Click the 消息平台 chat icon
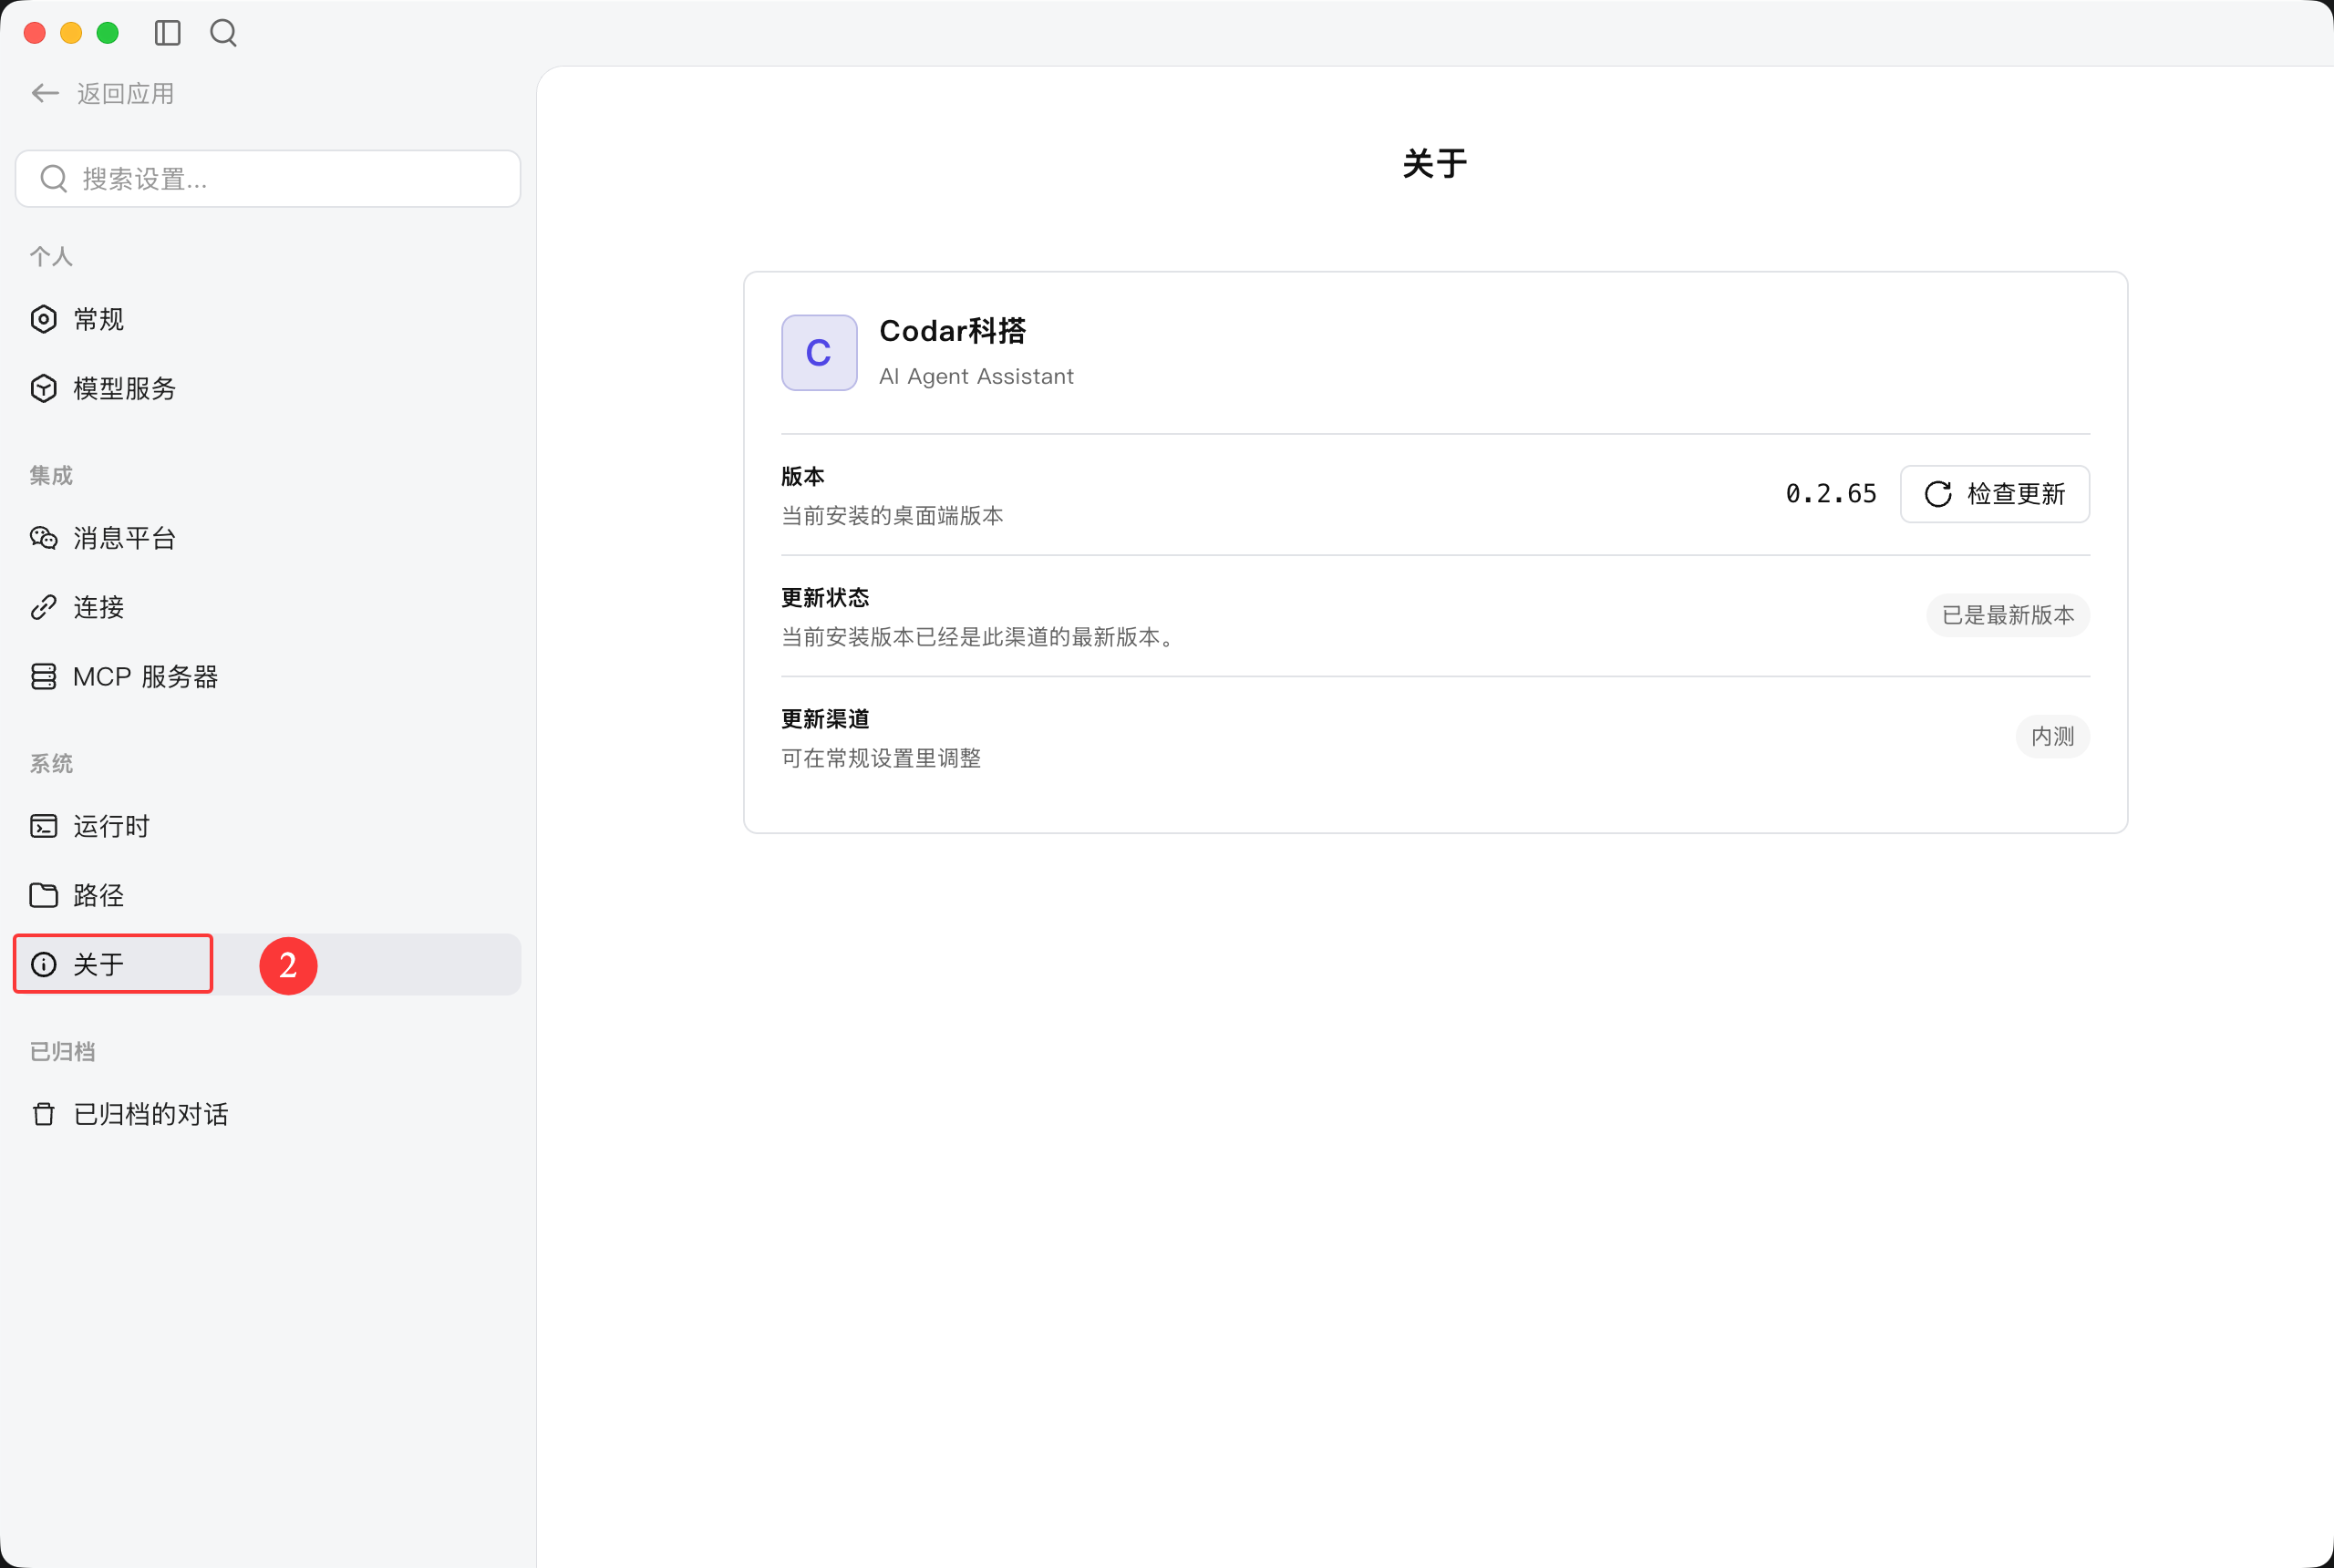The width and height of the screenshot is (2334, 1568). (x=44, y=538)
